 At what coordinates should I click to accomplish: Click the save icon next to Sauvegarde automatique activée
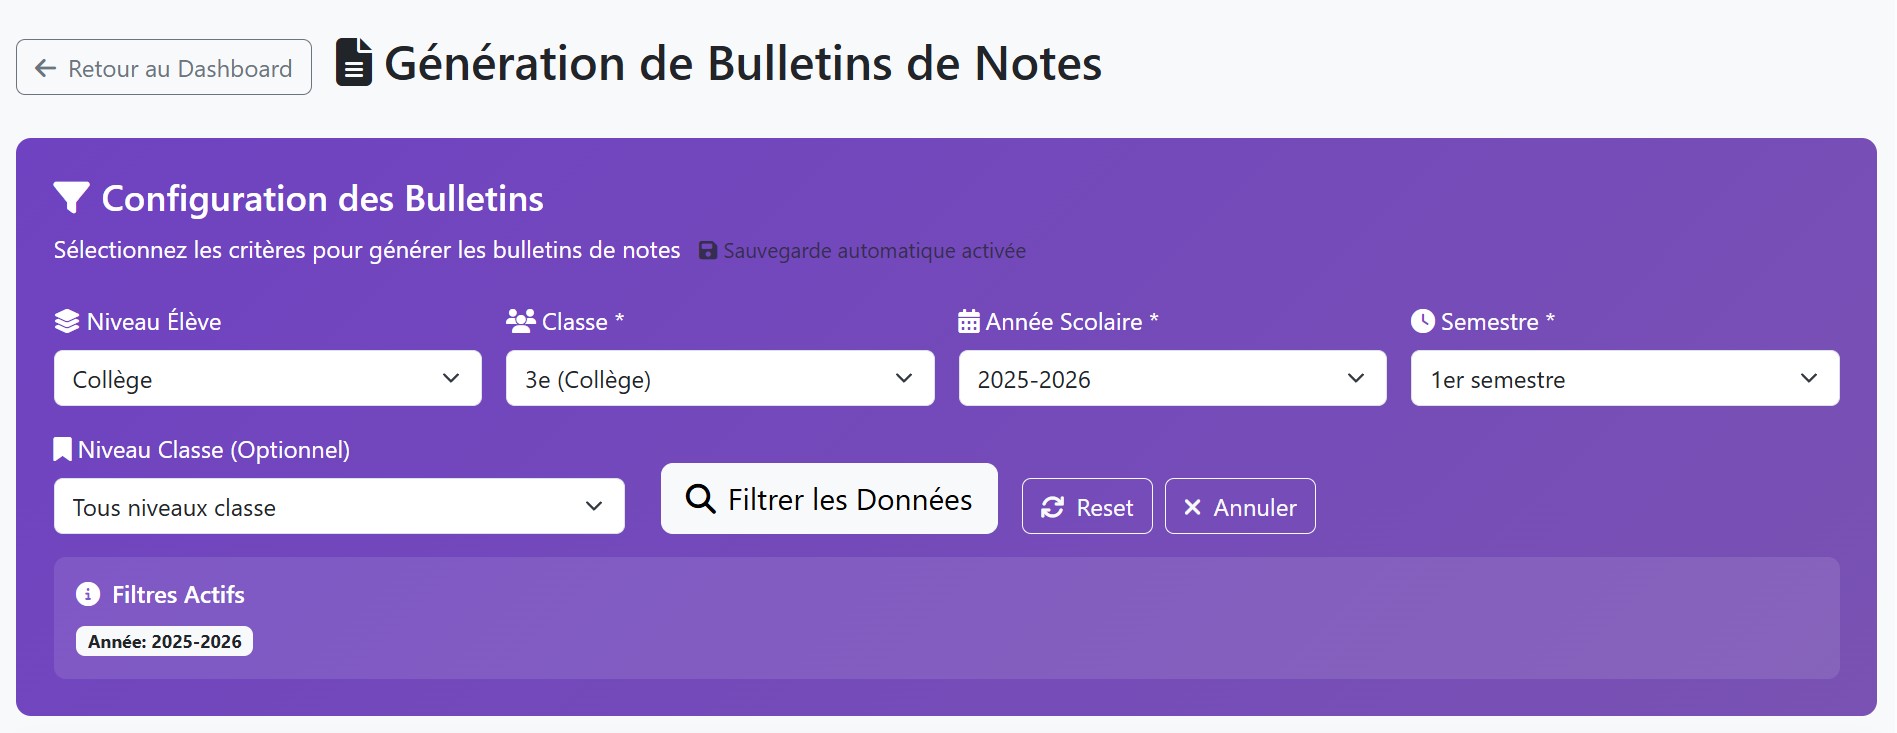[708, 250]
